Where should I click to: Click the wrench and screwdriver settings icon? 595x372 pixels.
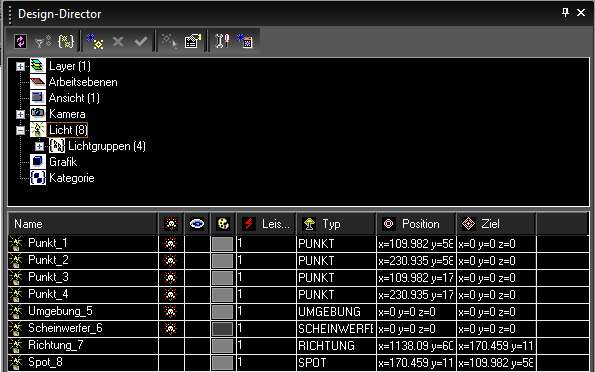click(222, 41)
